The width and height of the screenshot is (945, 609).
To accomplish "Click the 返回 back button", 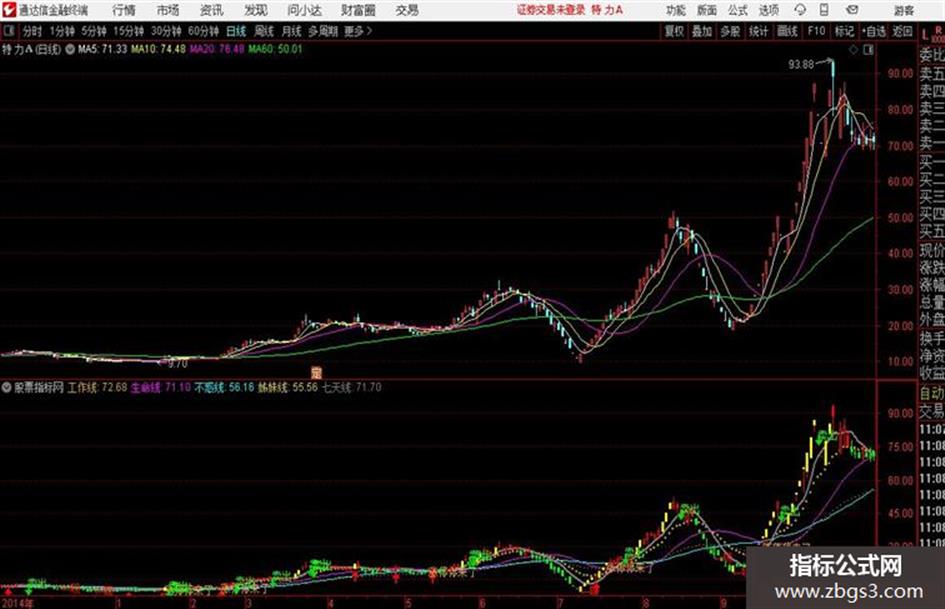I will 902,31.
